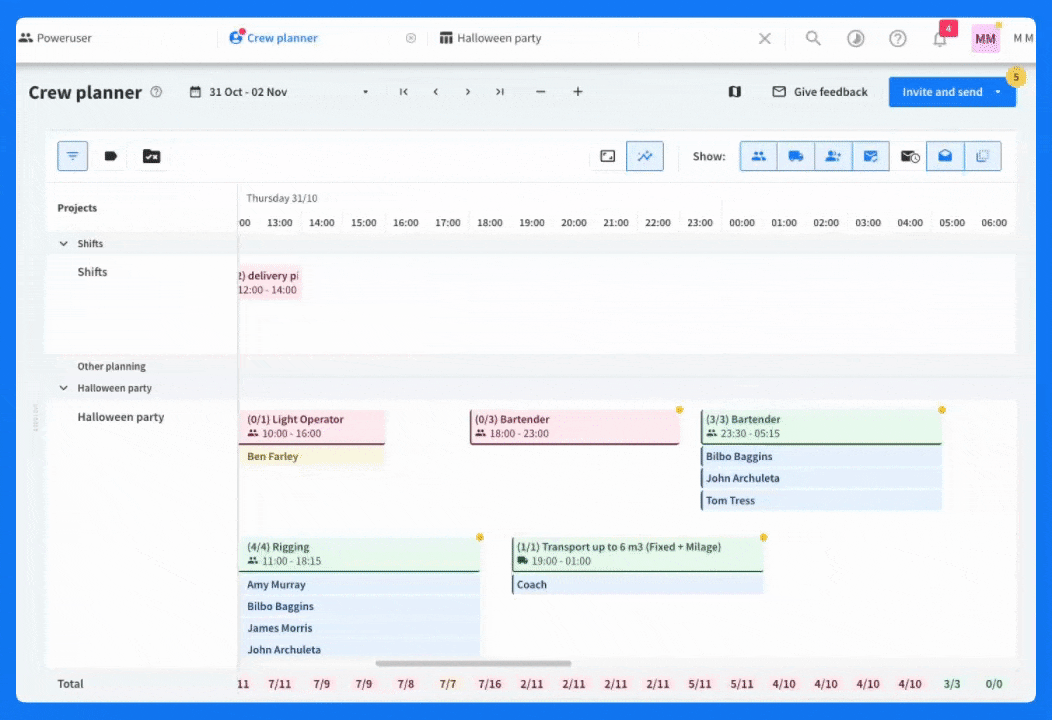Toggle show crew with plus icon
The width and height of the screenshot is (1052, 720).
coord(833,156)
